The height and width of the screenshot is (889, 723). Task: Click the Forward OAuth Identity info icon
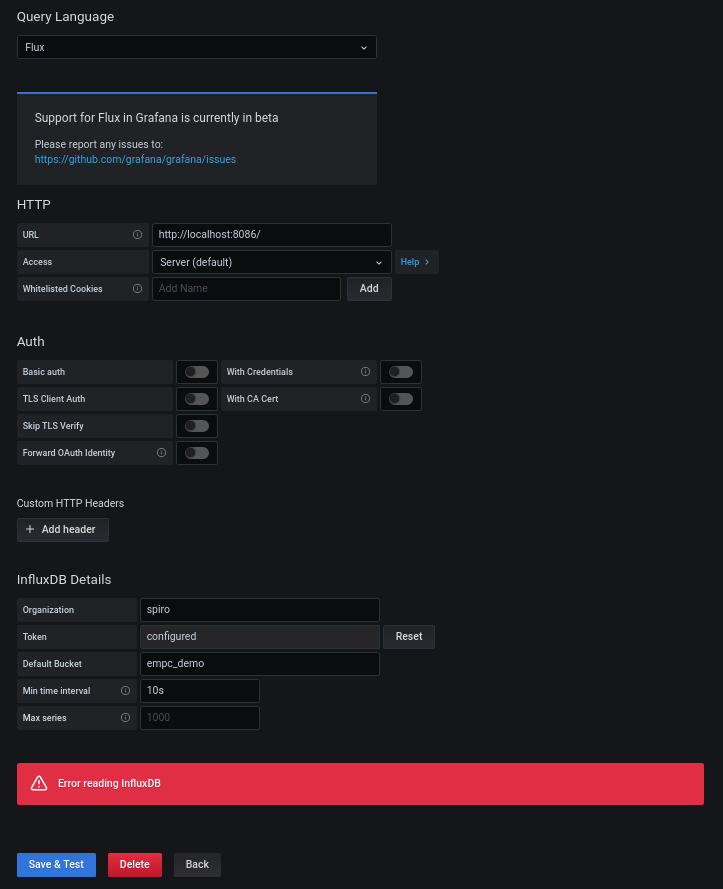coord(159,453)
